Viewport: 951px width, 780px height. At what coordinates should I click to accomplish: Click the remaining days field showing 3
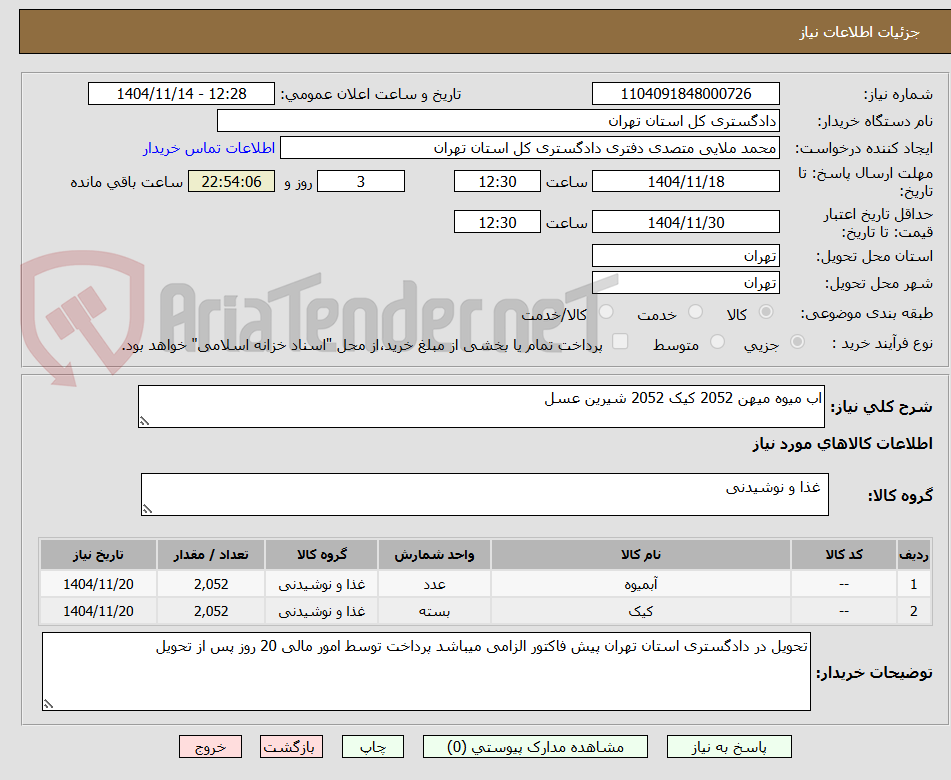361,181
